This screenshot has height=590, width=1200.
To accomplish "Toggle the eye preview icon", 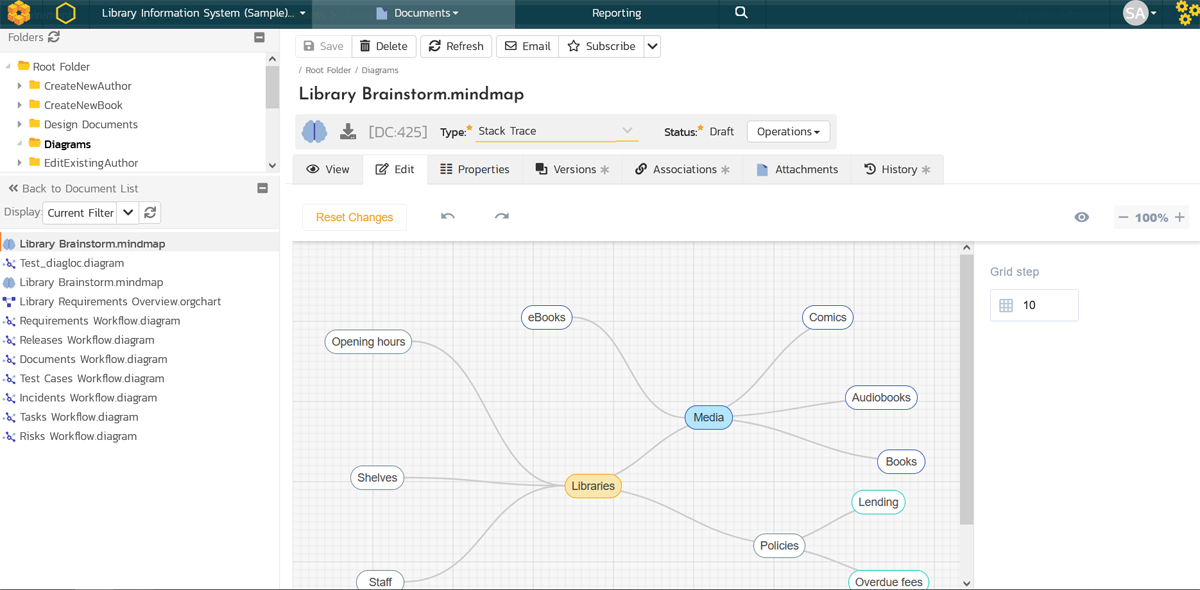I will [x=1082, y=217].
